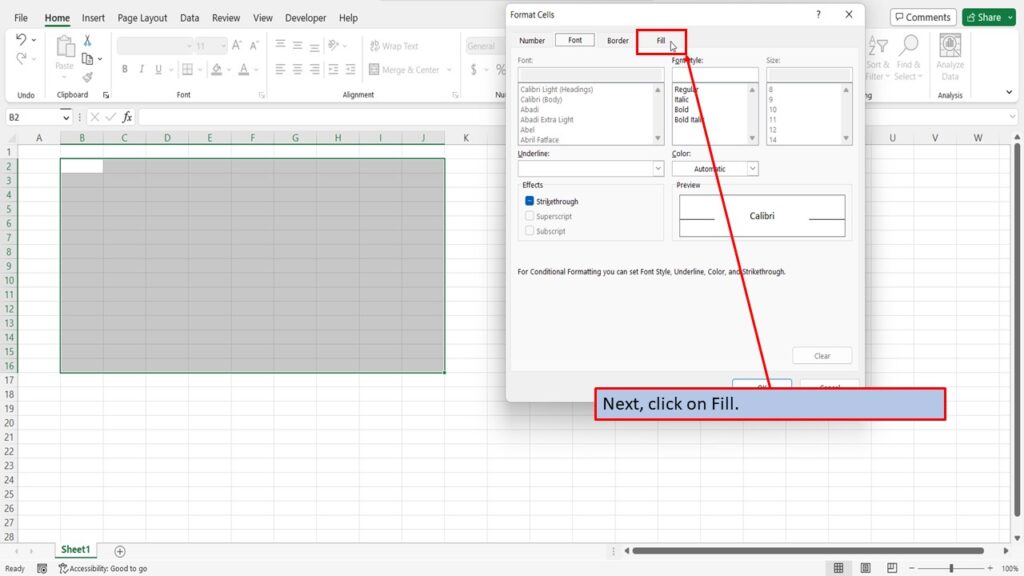Add a new sheet with plus icon
The image size is (1024, 576).
[x=120, y=551]
